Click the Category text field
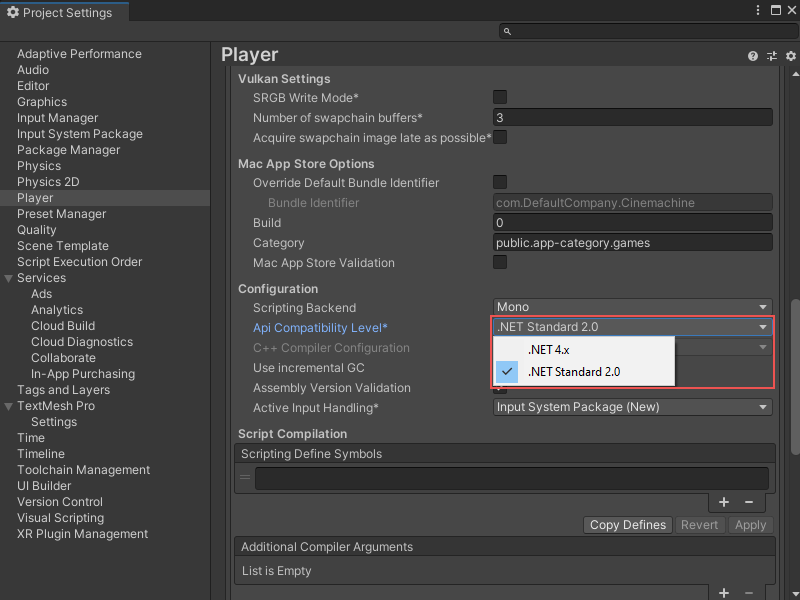 click(633, 242)
